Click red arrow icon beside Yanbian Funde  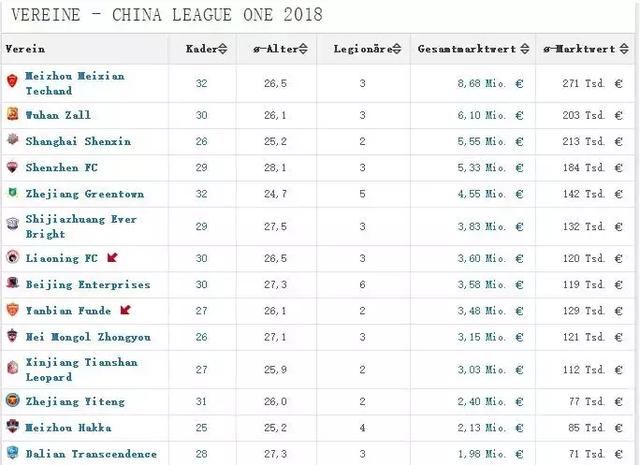click(x=125, y=310)
